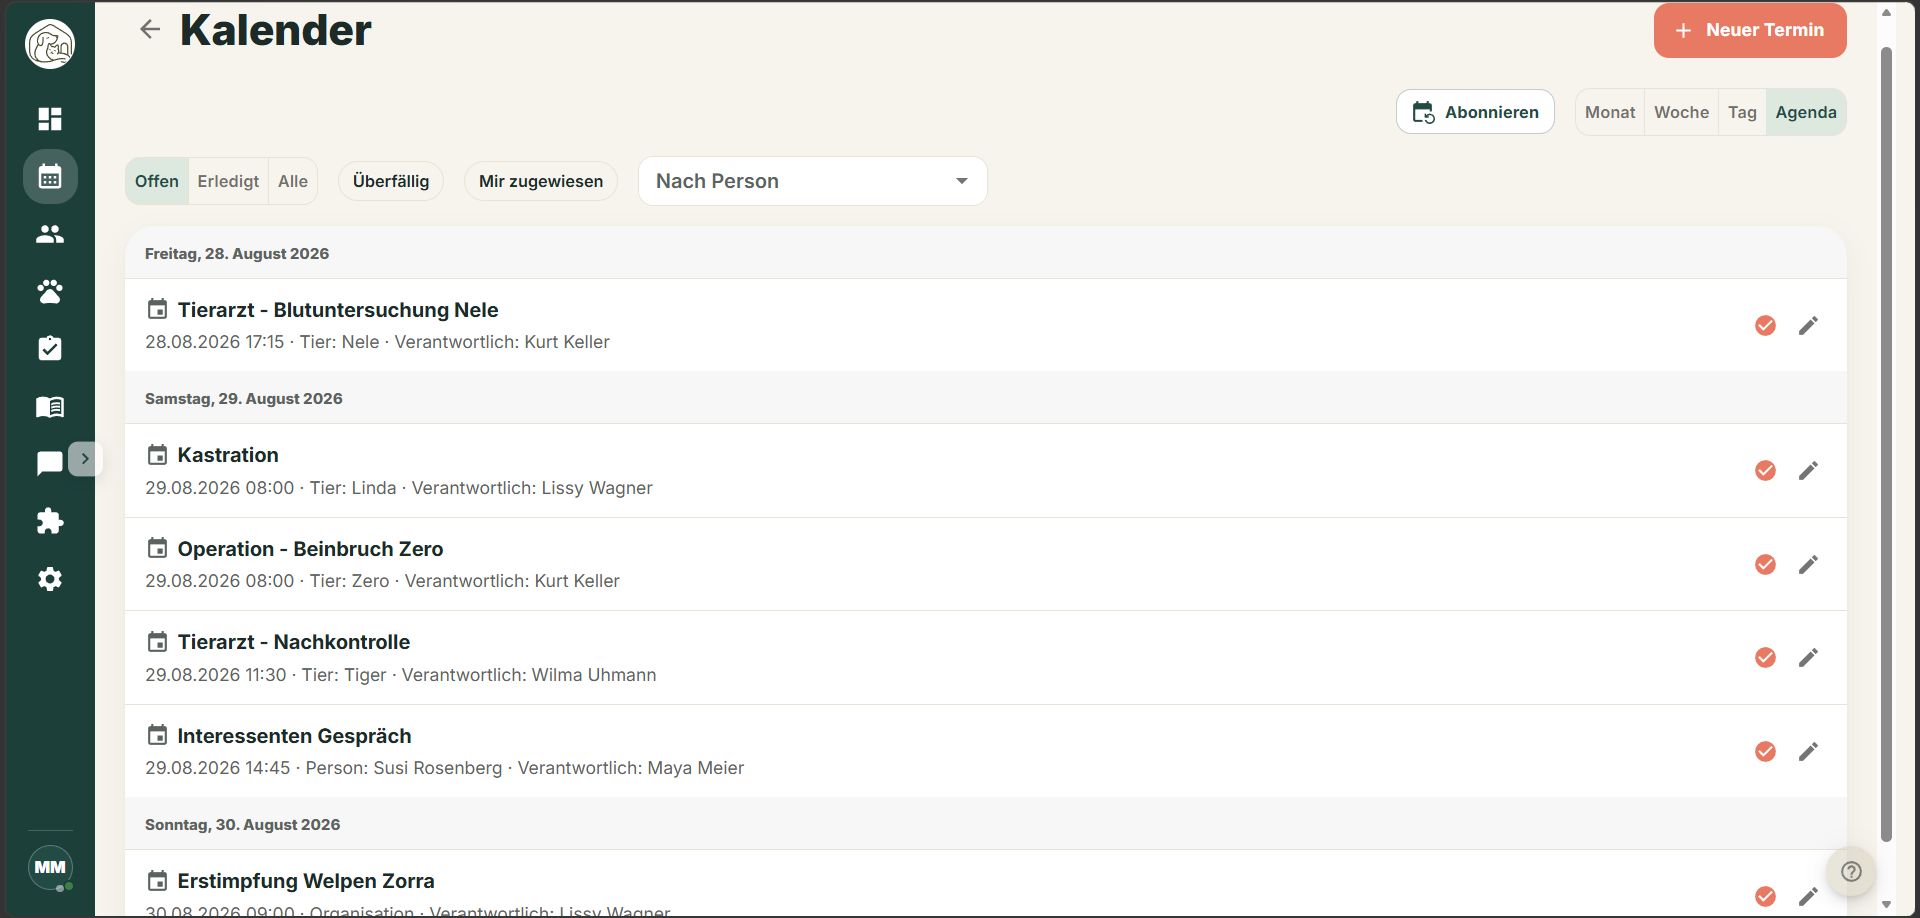
Task: Click the Neuer Termin button
Action: 1750,30
